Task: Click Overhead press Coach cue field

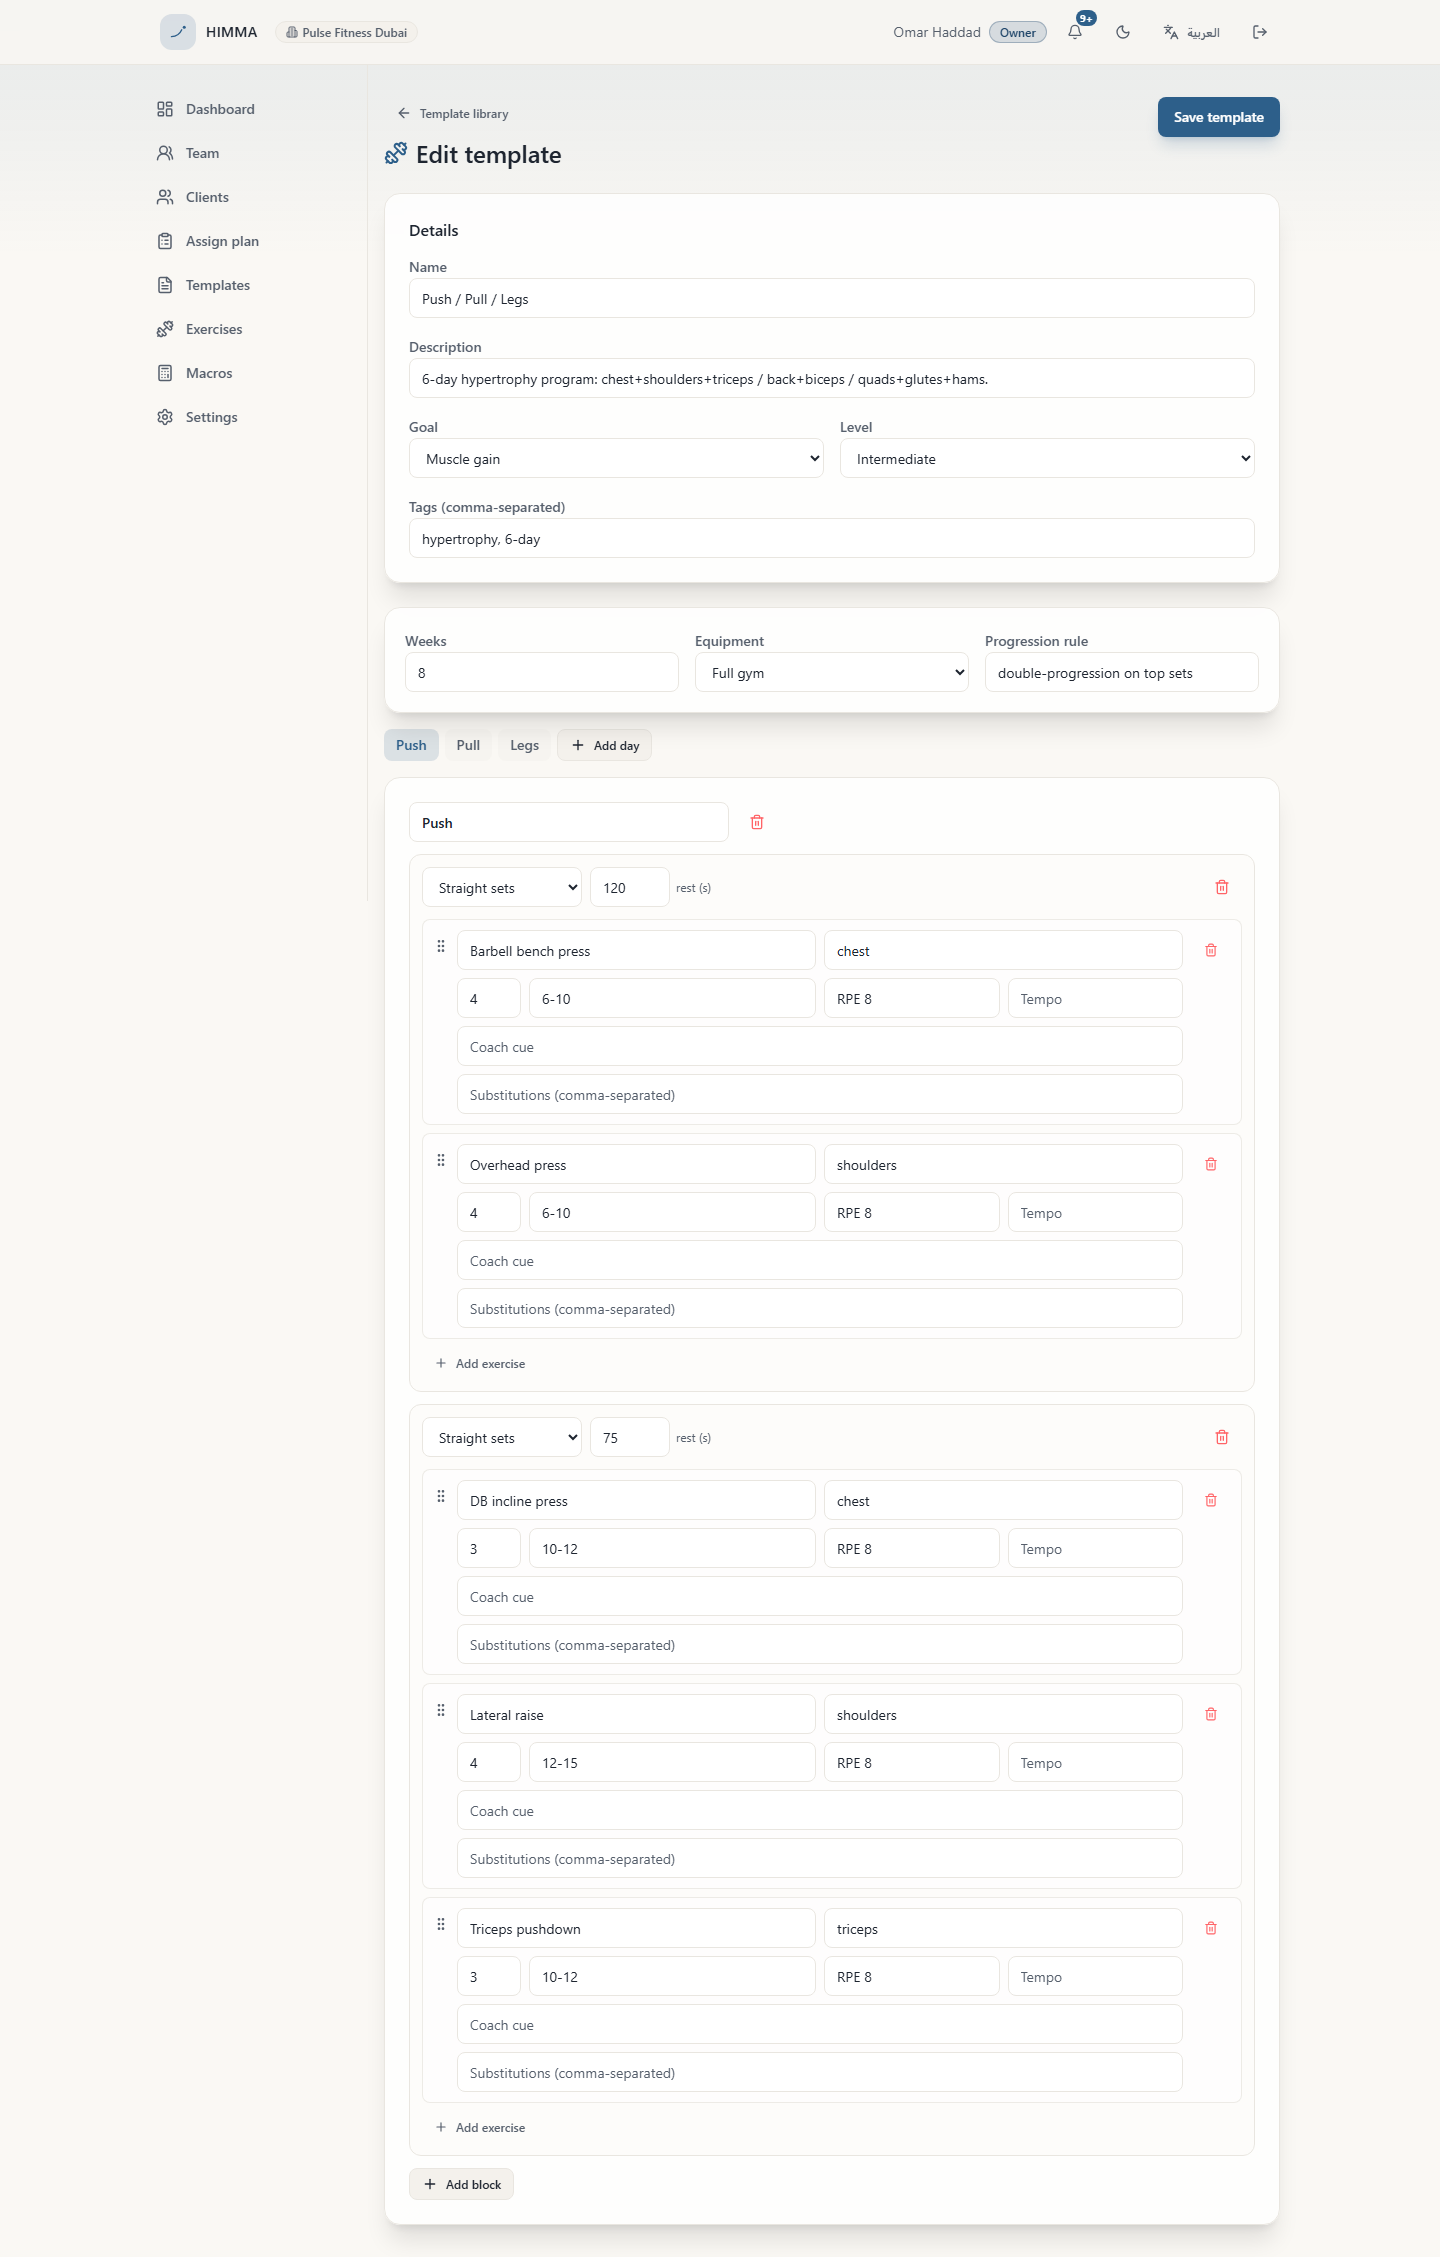Action: pos(820,1260)
